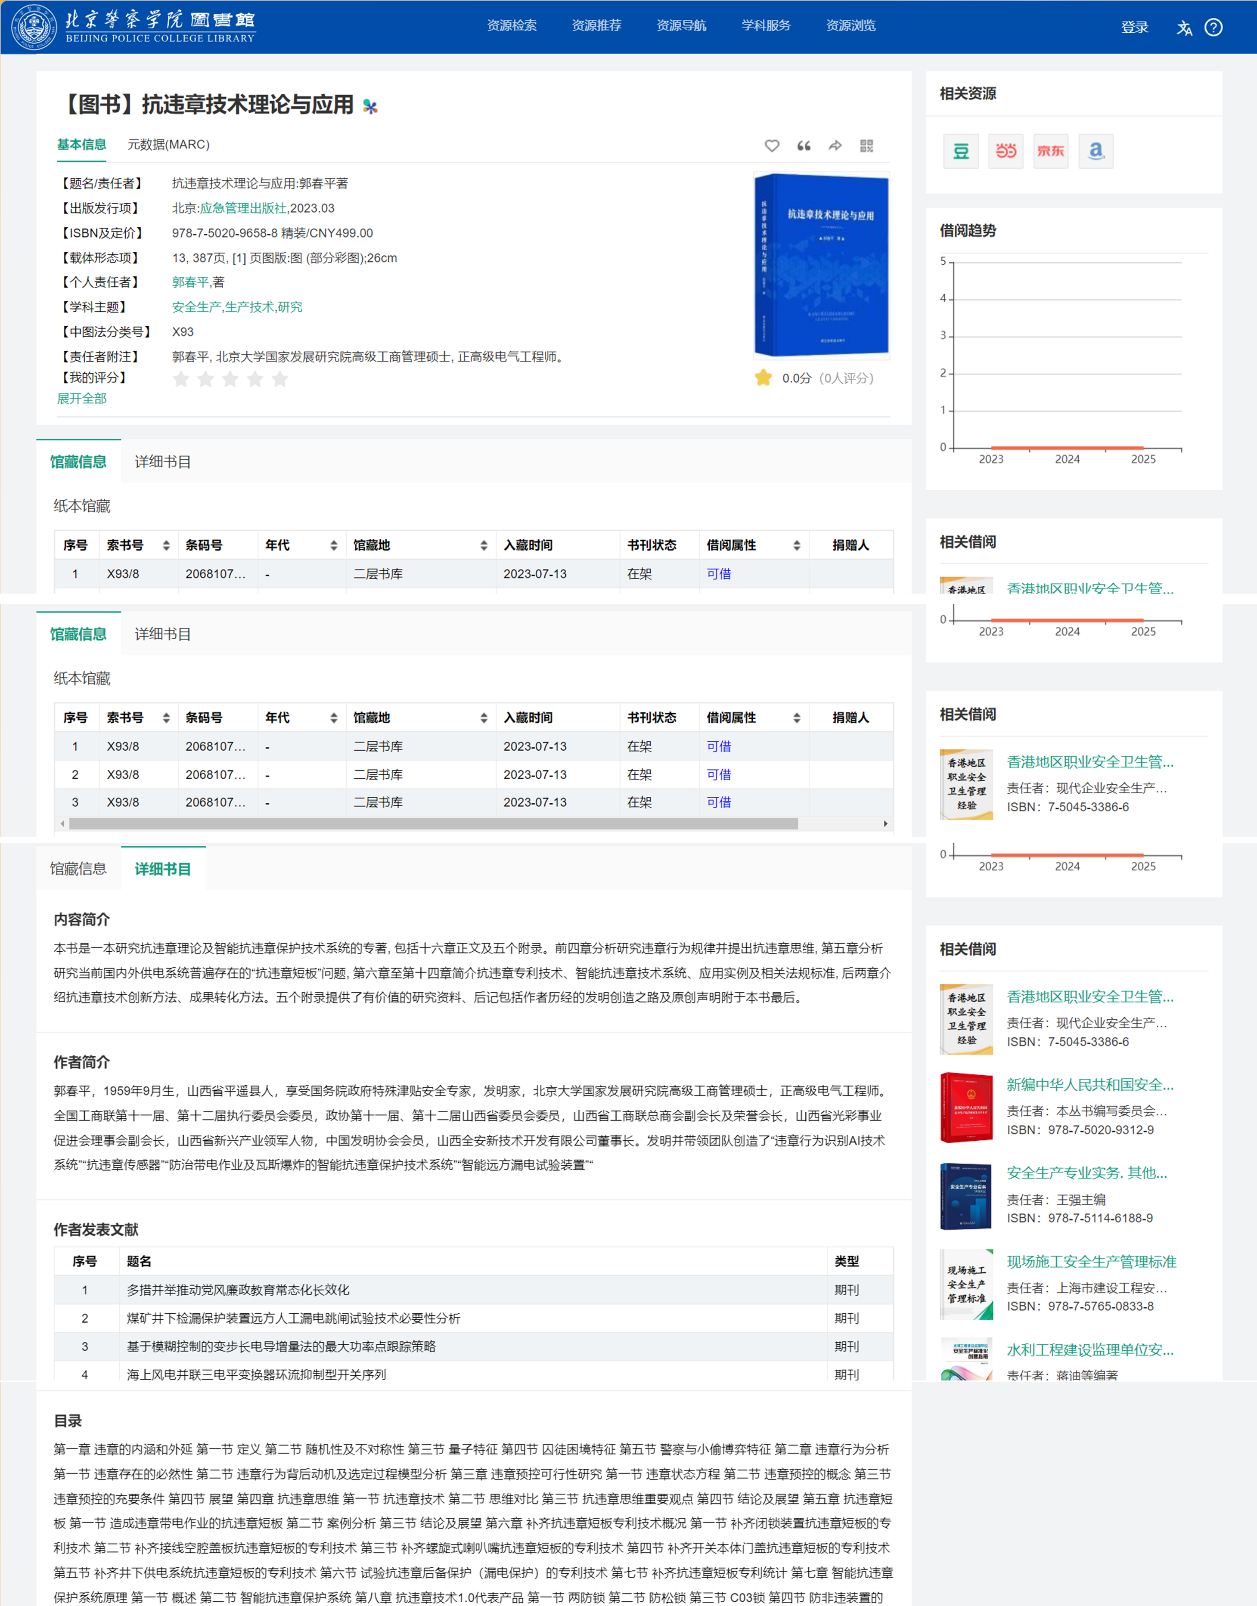Click the yellow star beside 0.0分 score

tap(763, 378)
